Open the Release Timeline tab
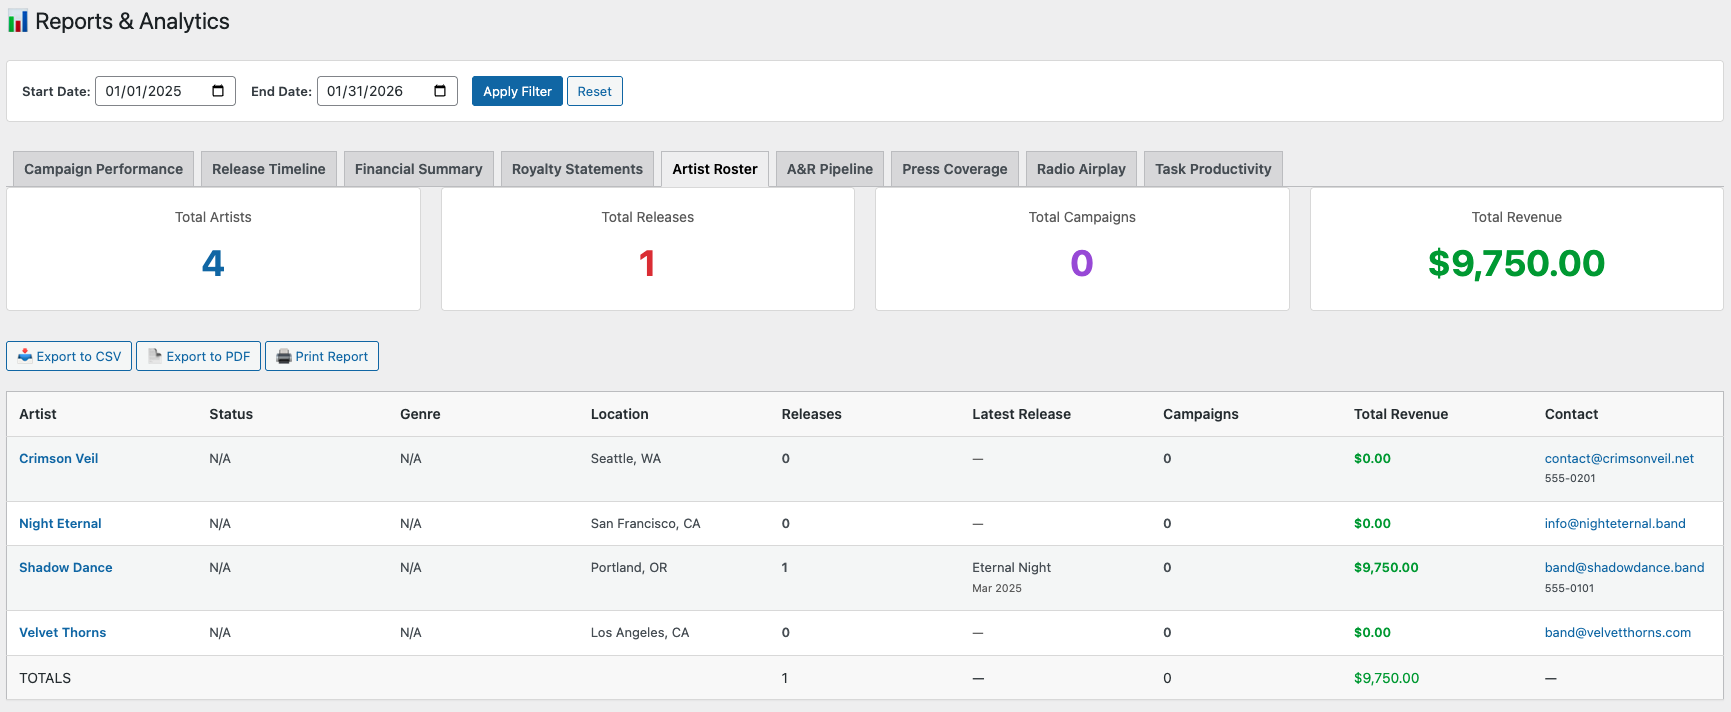Screen dimensions: 1731x712 268,169
